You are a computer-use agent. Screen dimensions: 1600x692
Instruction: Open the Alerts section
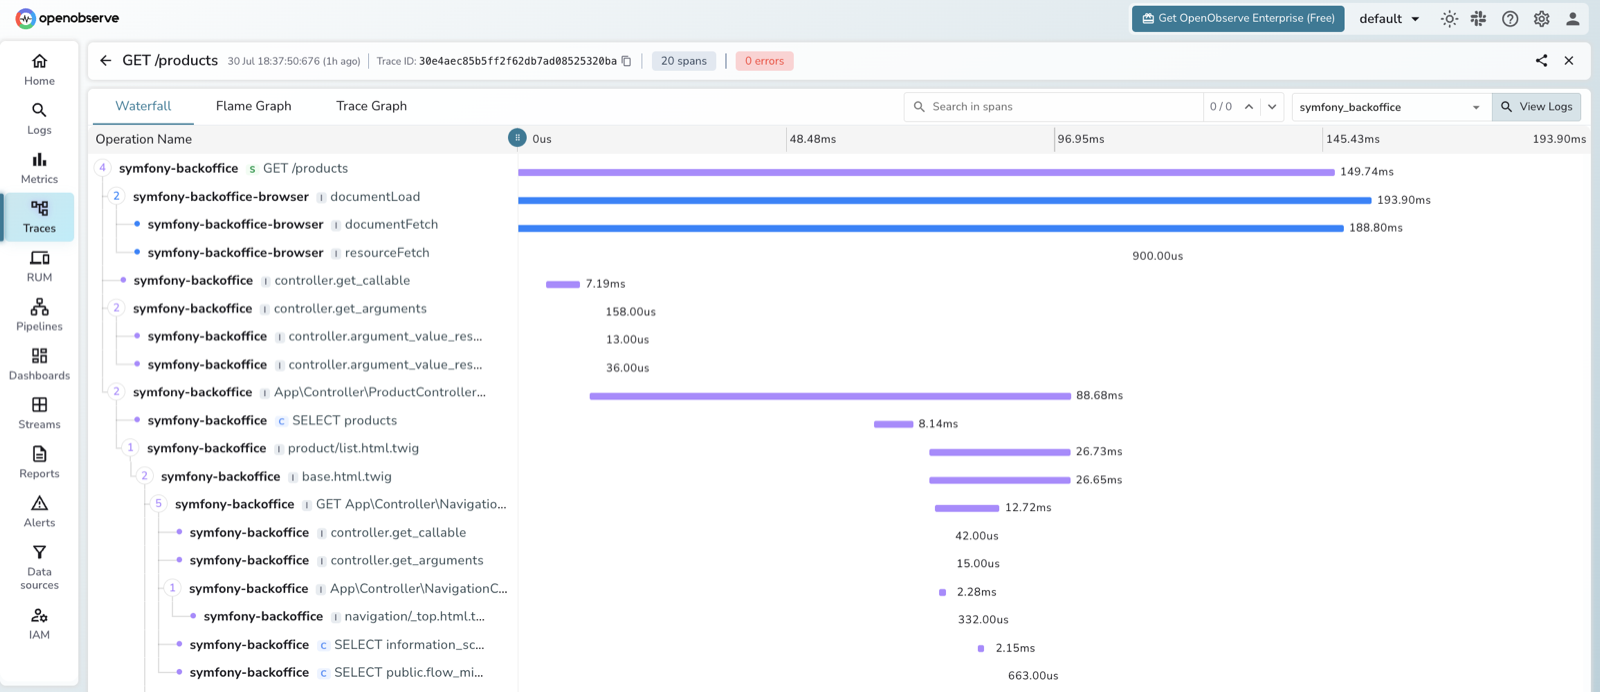point(39,511)
